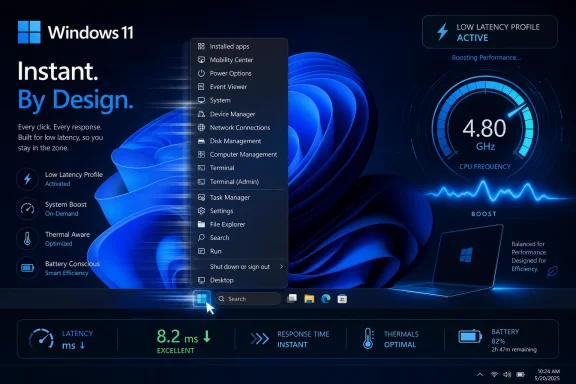
Task: Open Computer Management menu entry
Action: click(239, 154)
